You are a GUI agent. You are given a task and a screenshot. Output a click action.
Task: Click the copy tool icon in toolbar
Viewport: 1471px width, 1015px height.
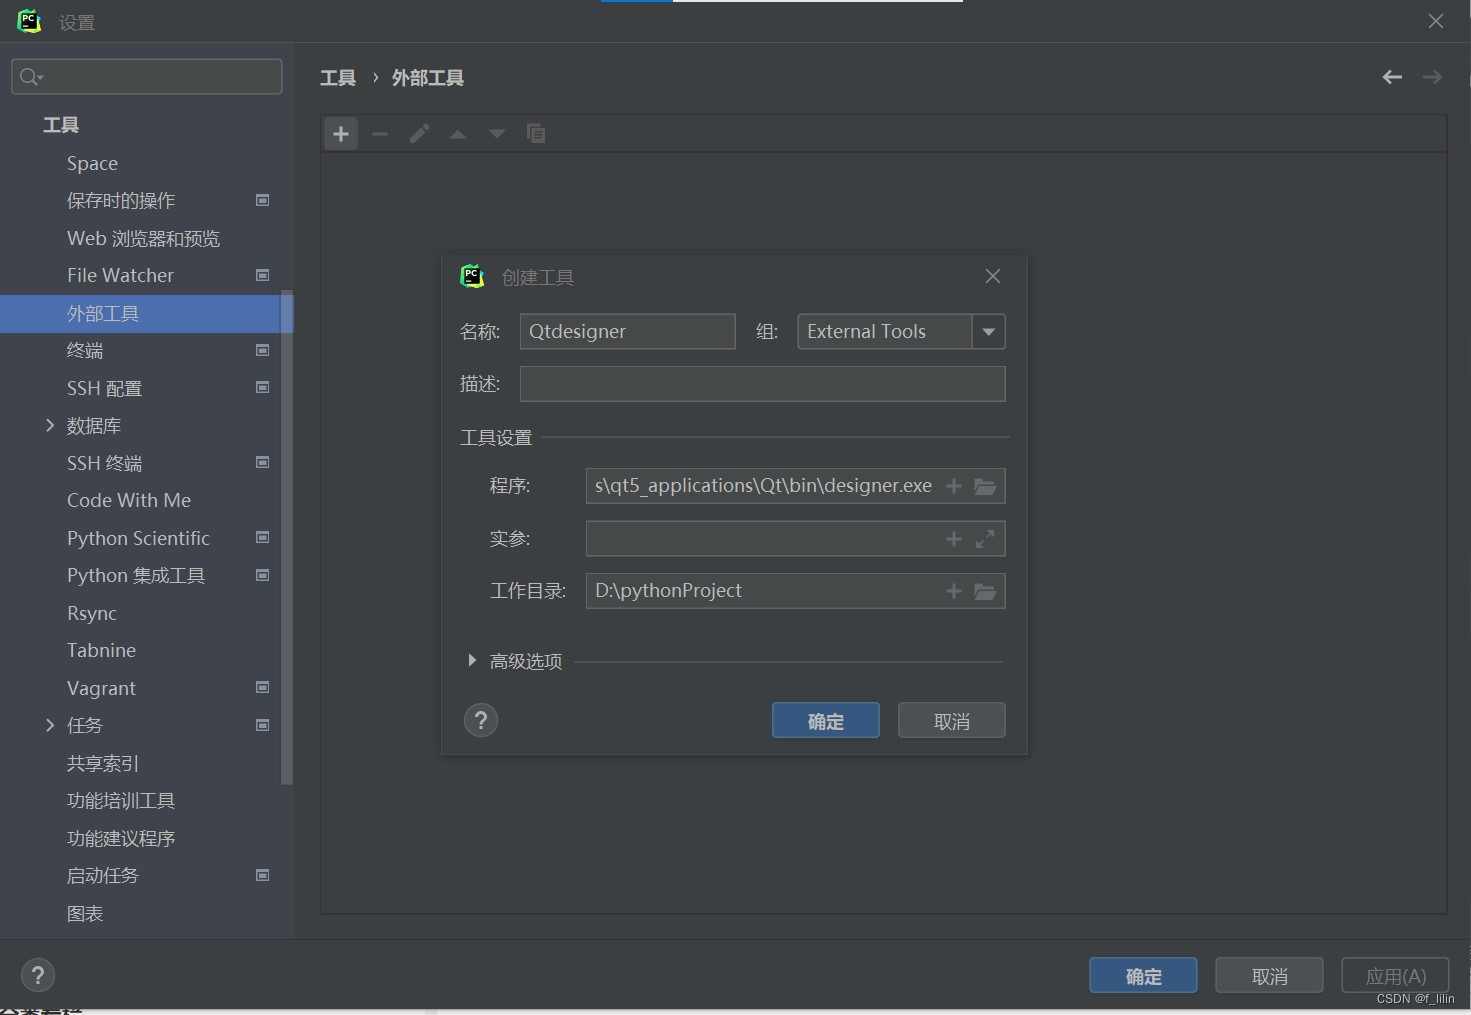(536, 133)
